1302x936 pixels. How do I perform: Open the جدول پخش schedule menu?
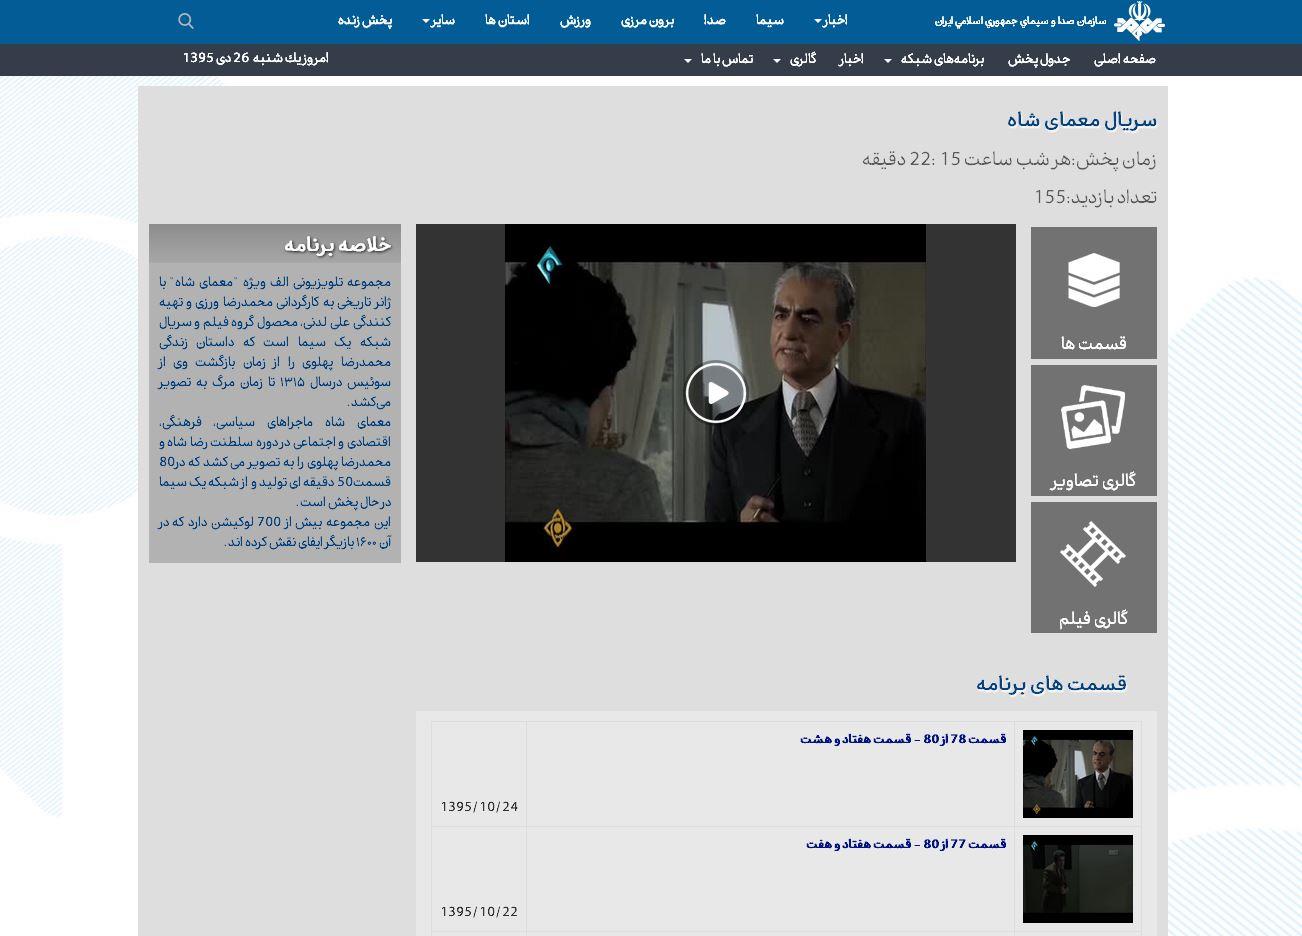(1038, 60)
